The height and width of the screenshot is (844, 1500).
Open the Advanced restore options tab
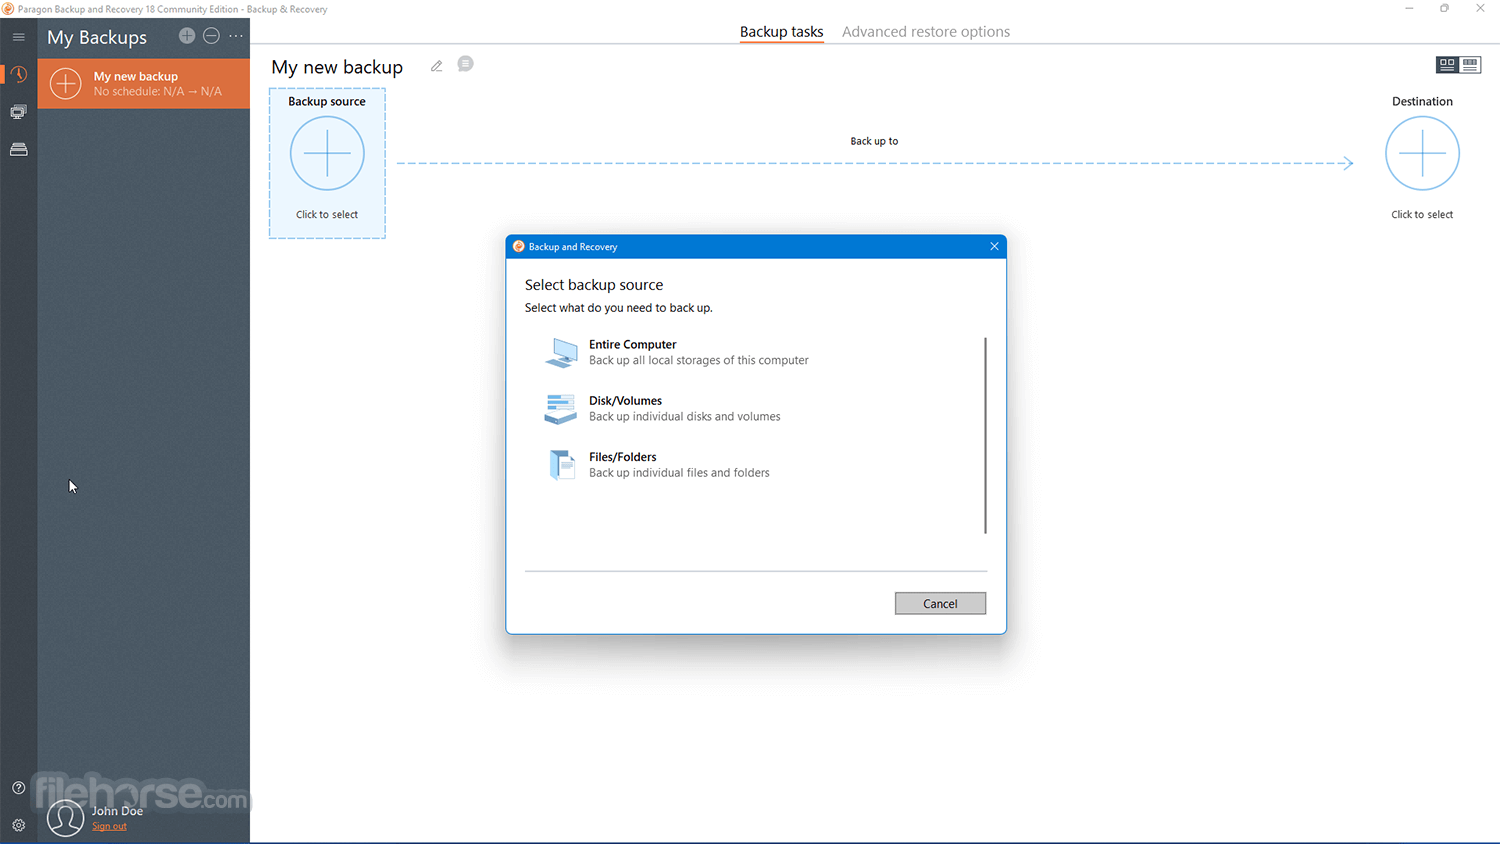pyautogui.click(x=926, y=32)
